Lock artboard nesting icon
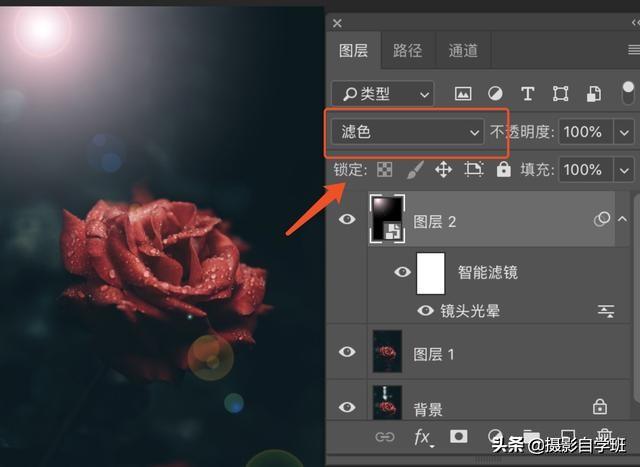The height and width of the screenshot is (467, 640). coord(474,169)
